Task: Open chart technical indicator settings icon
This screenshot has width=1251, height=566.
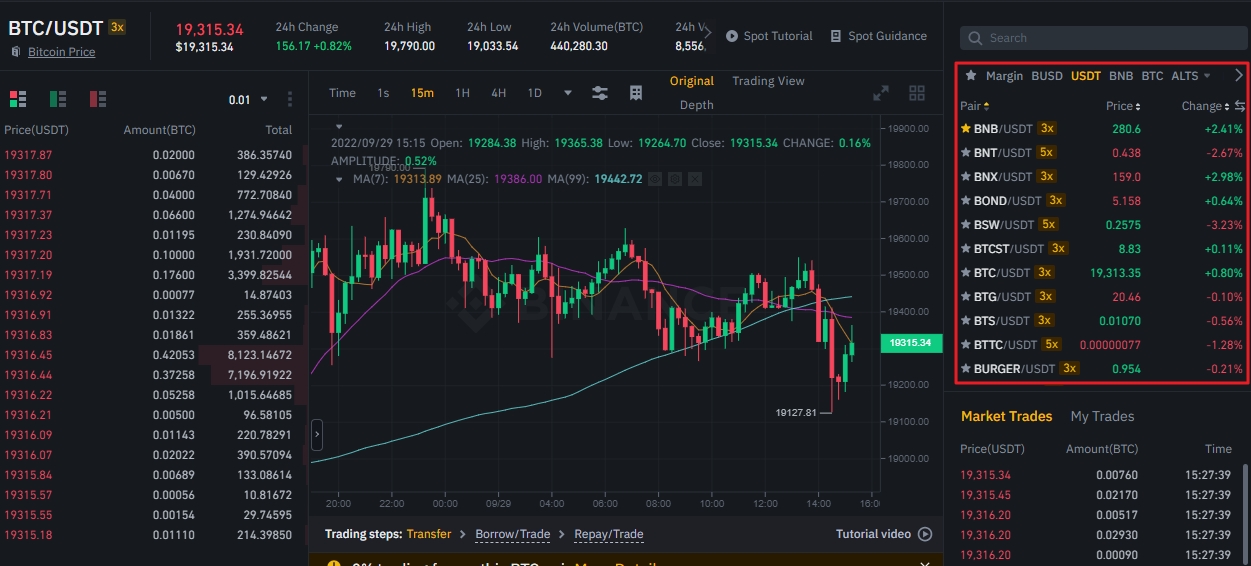Action: coord(599,93)
